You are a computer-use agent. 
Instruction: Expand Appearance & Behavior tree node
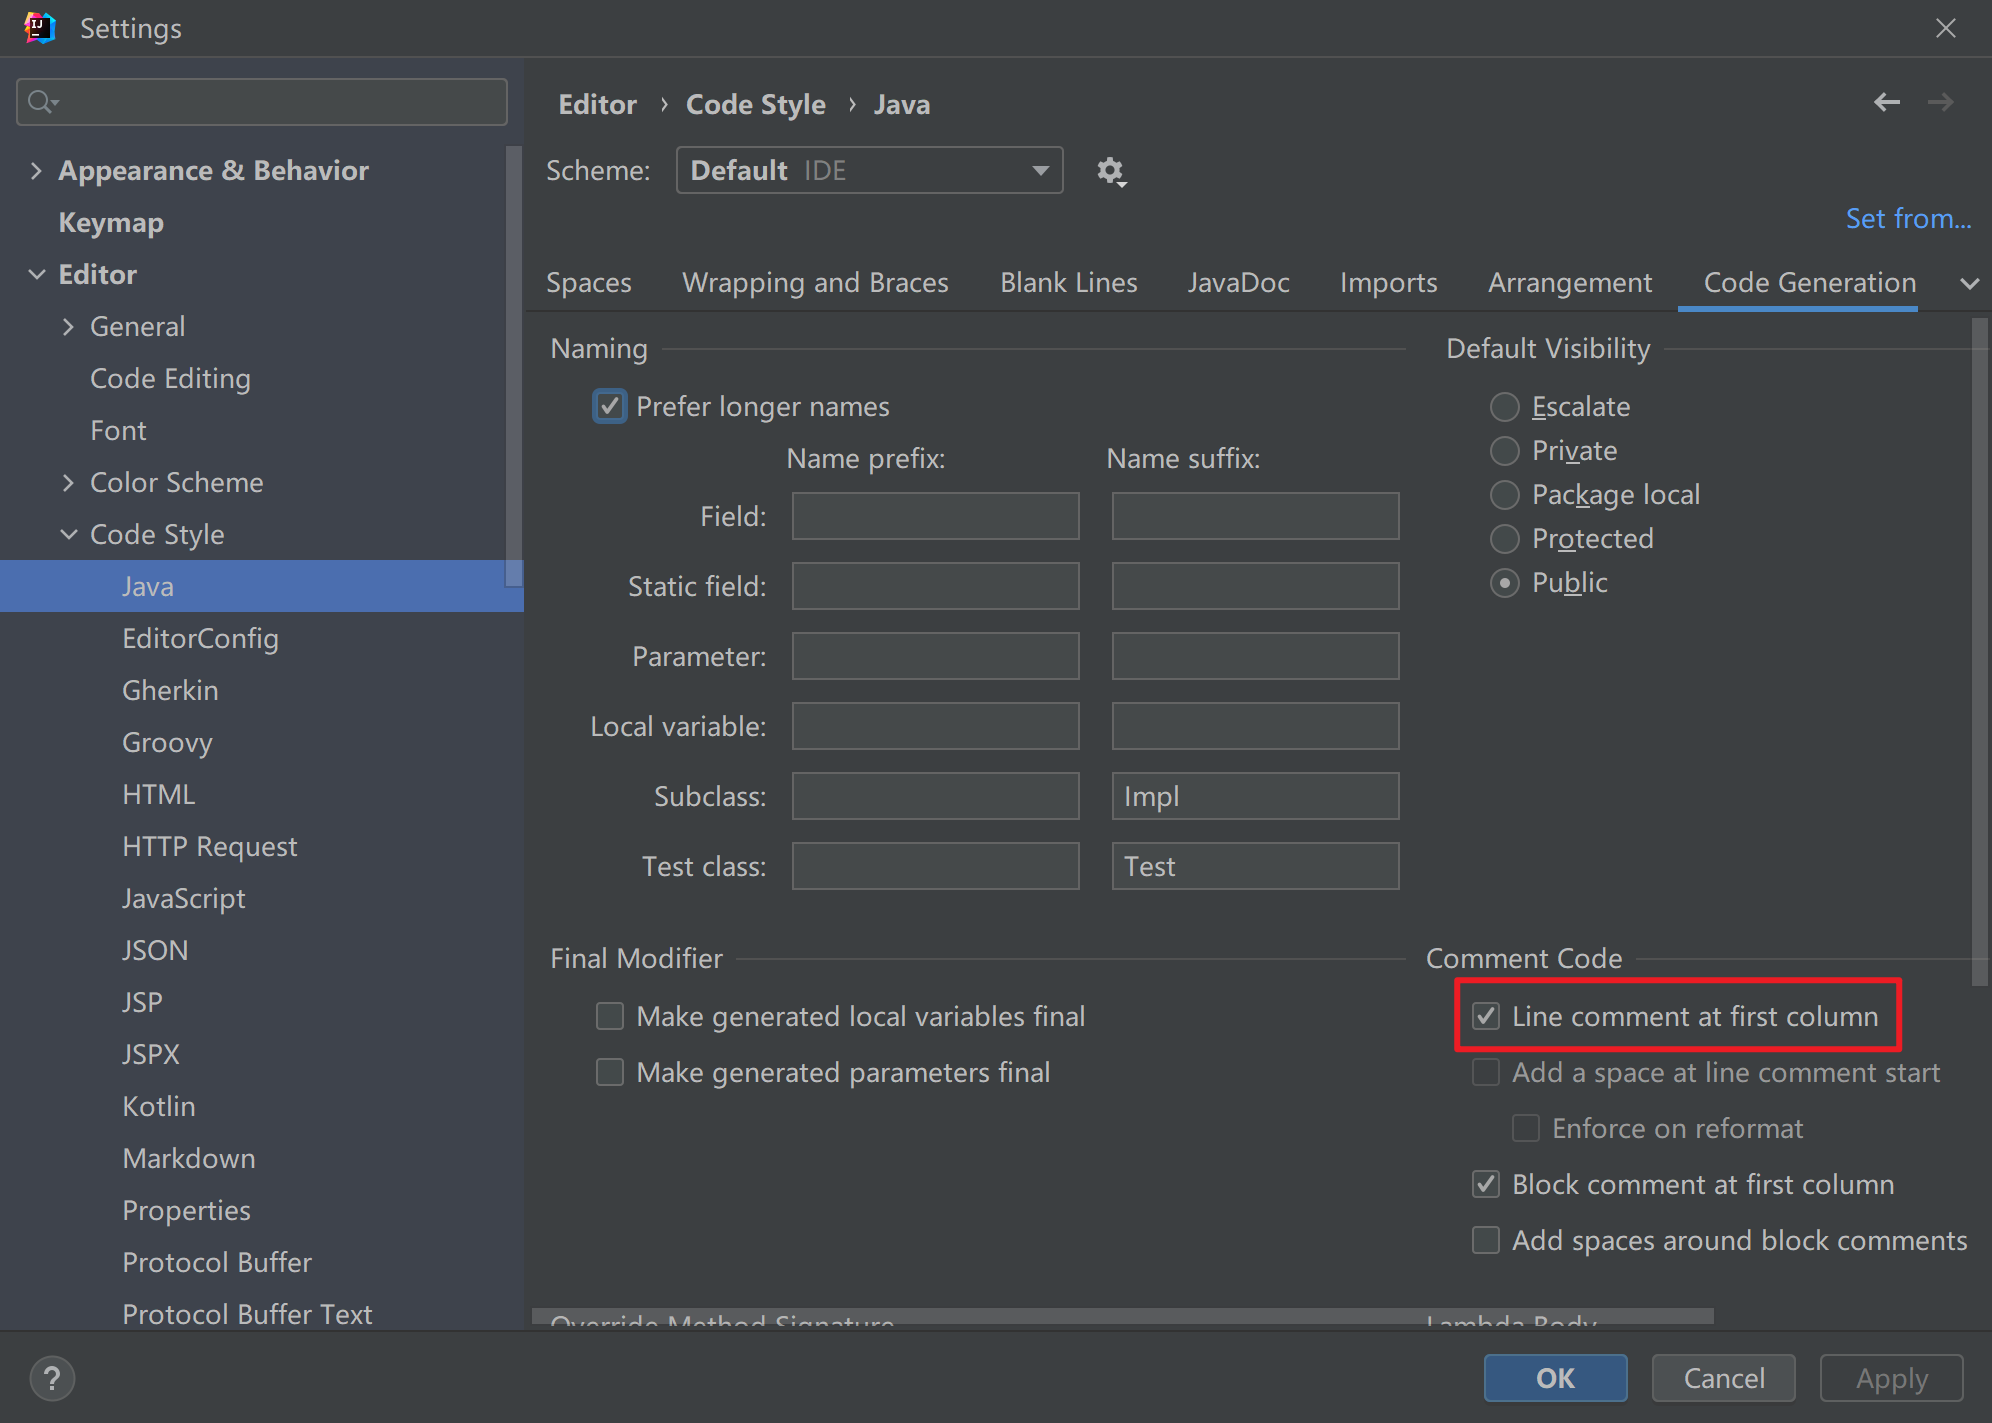pos(36,171)
